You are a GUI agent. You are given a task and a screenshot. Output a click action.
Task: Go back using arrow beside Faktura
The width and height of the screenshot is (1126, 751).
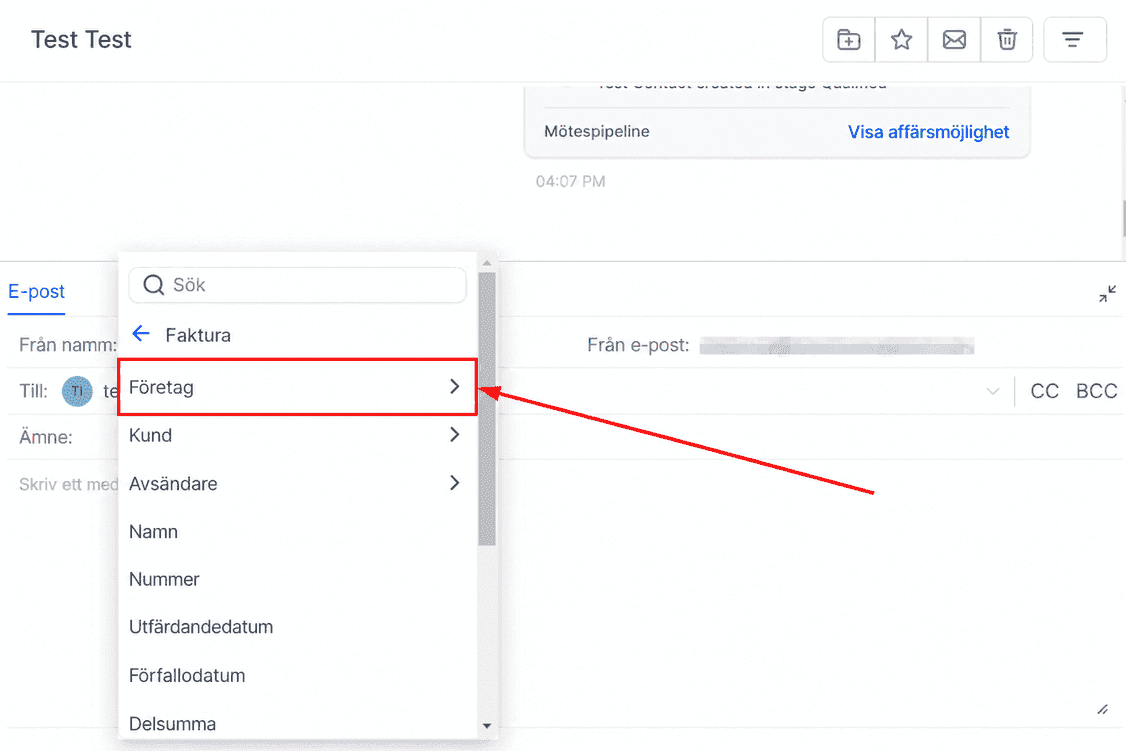coord(141,334)
